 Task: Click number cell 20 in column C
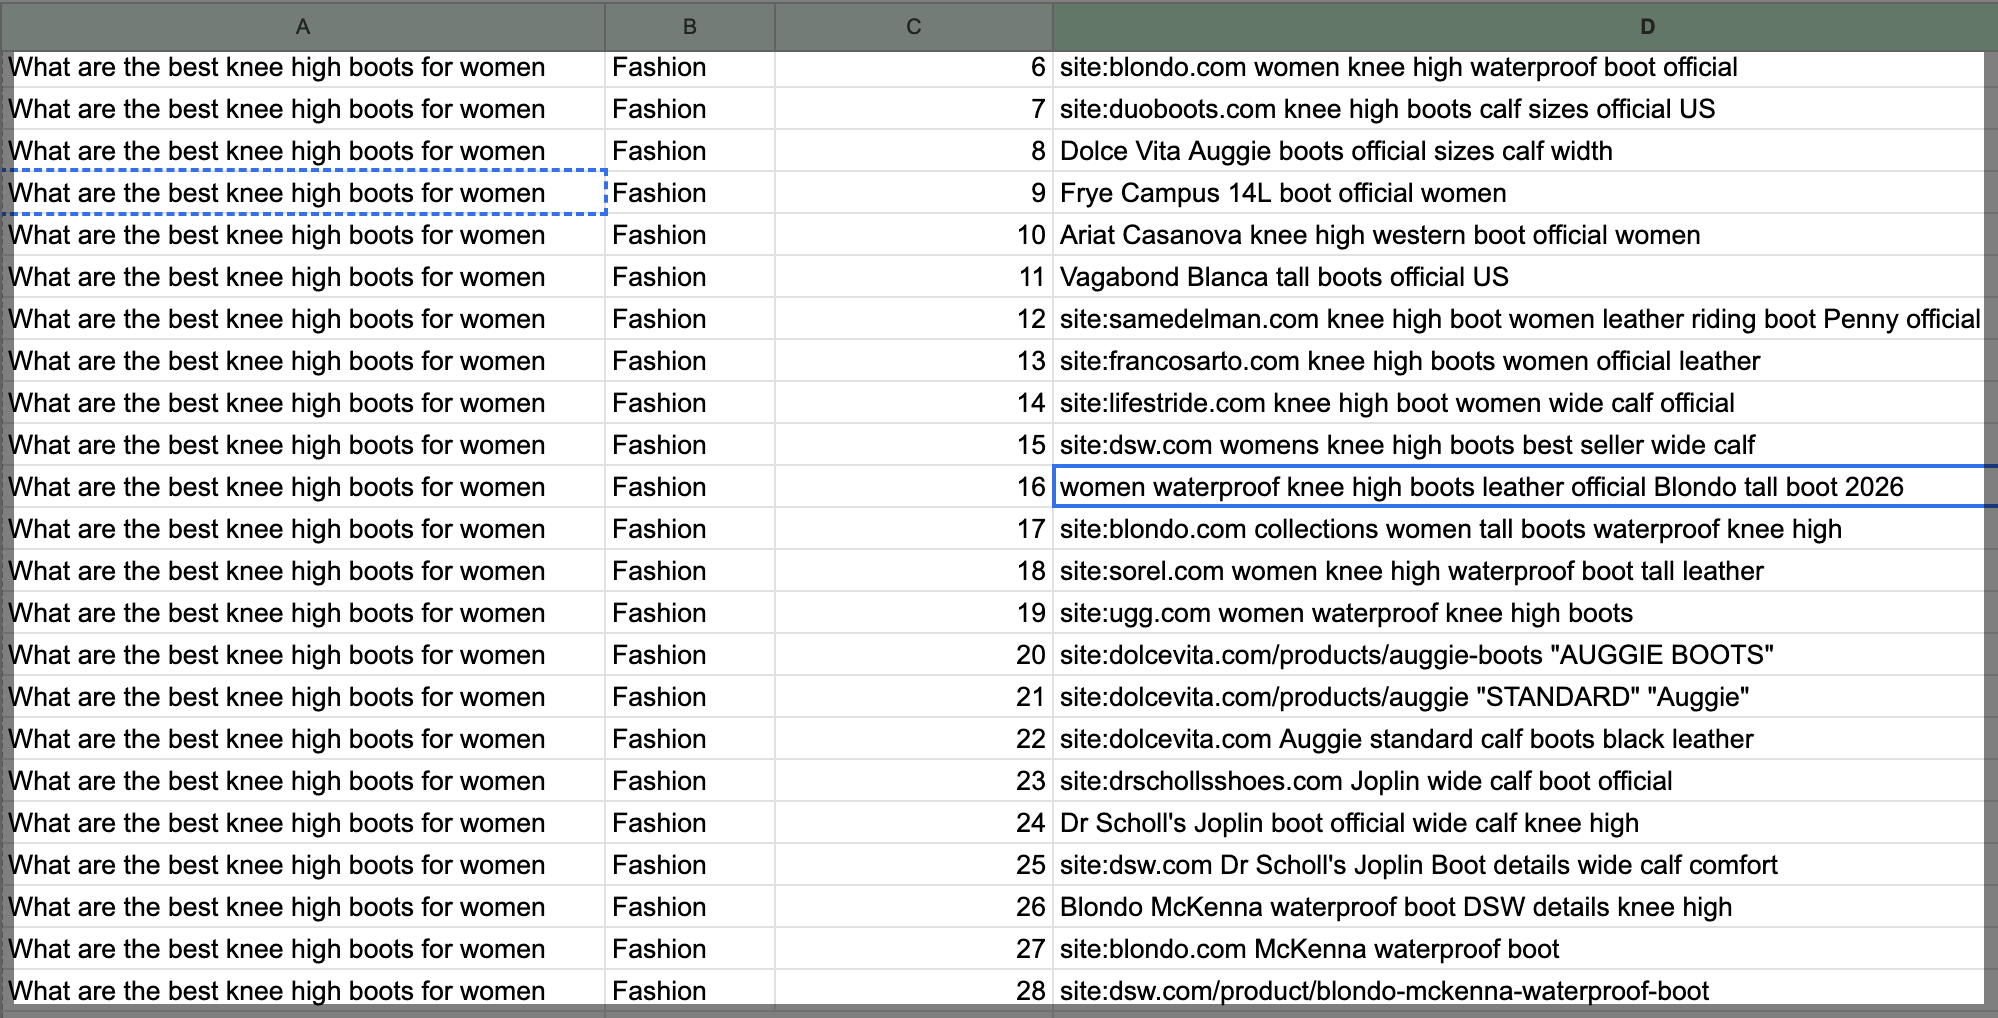point(914,655)
